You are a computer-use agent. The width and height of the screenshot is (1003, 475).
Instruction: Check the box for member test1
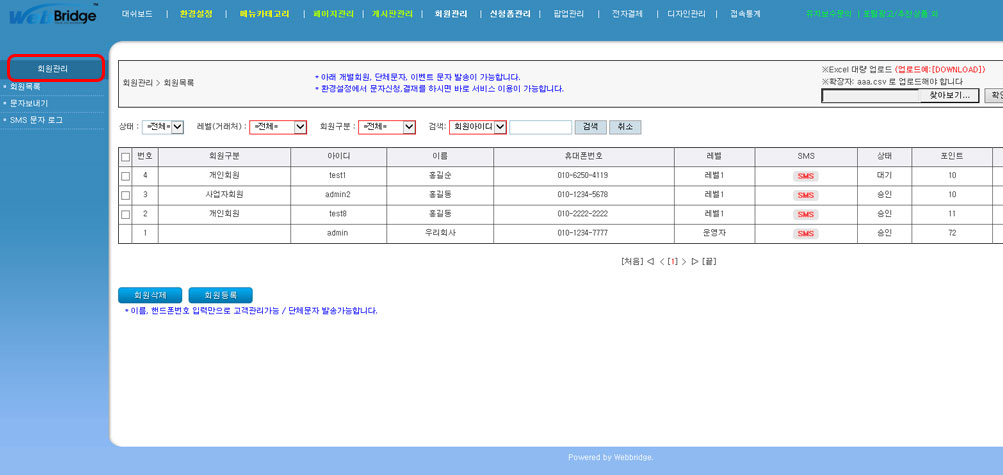point(125,176)
